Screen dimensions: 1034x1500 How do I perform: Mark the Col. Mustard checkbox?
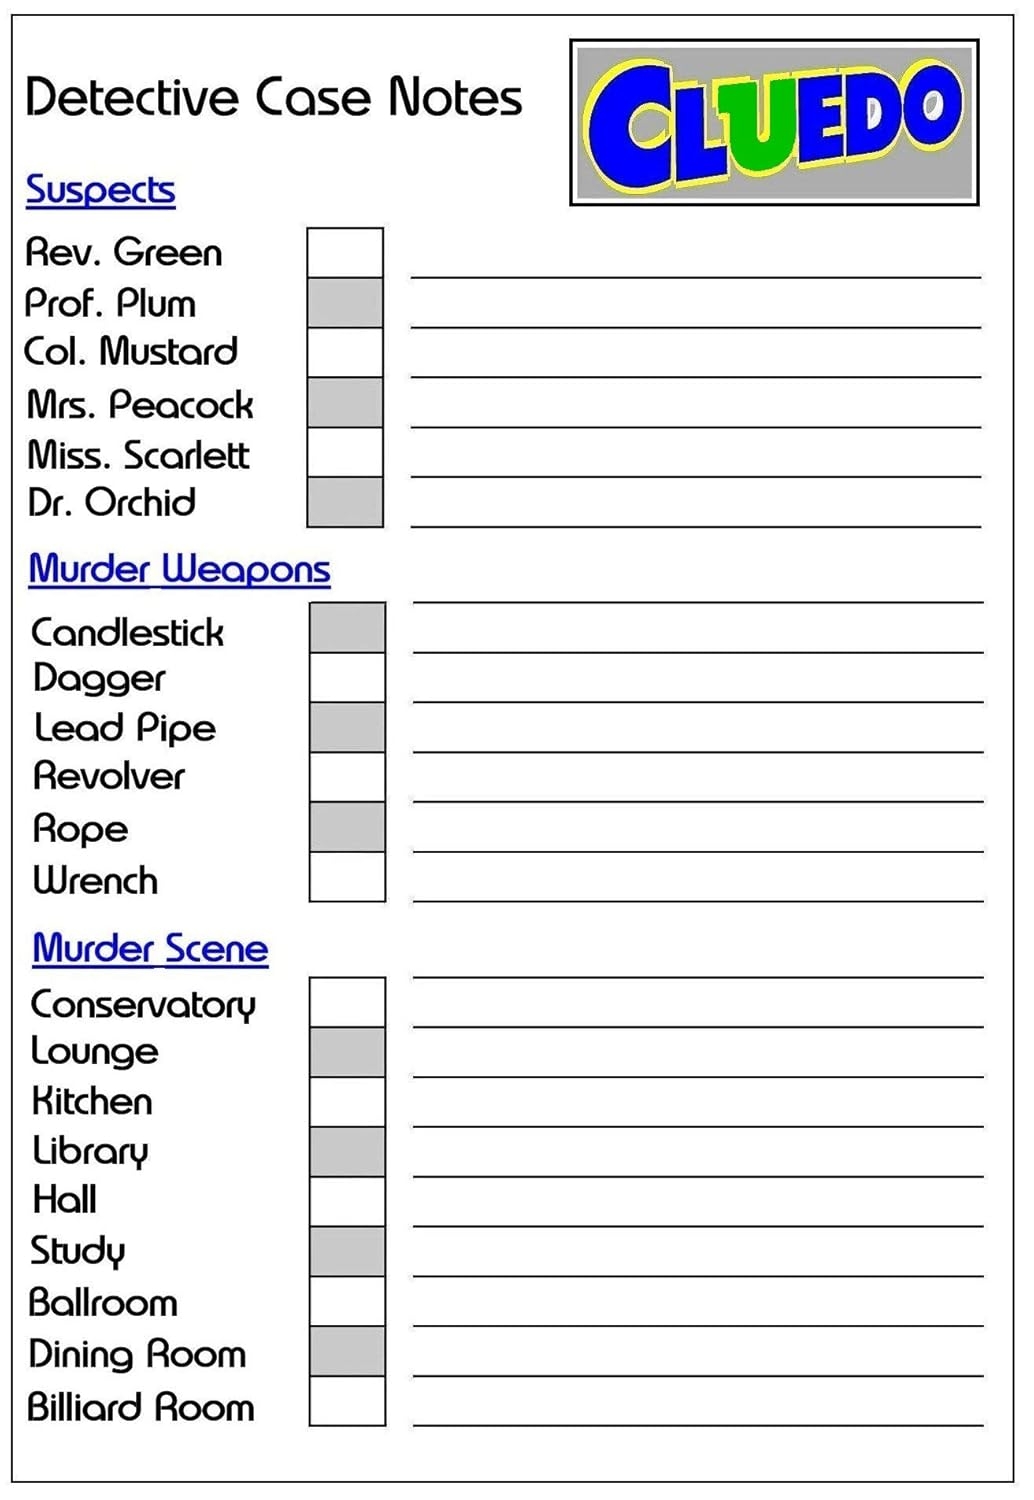click(345, 353)
